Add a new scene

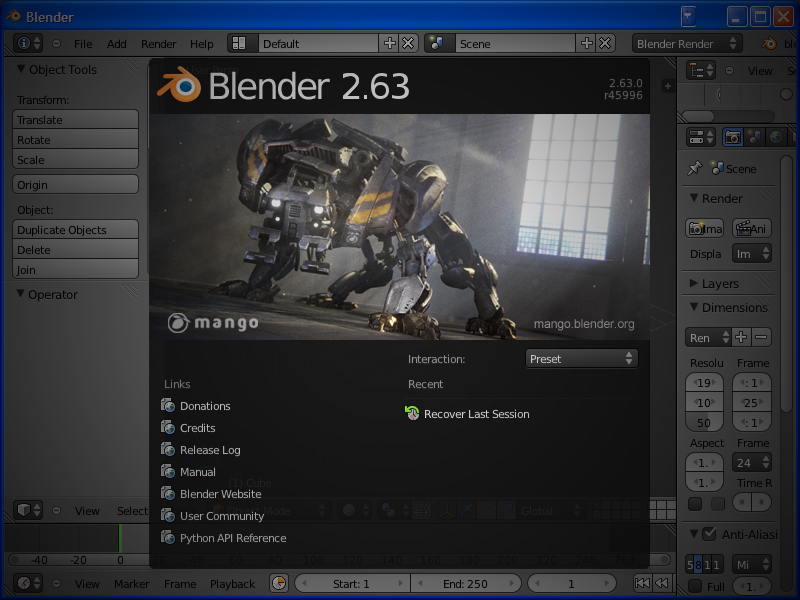pyautogui.click(x=586, y=43)
